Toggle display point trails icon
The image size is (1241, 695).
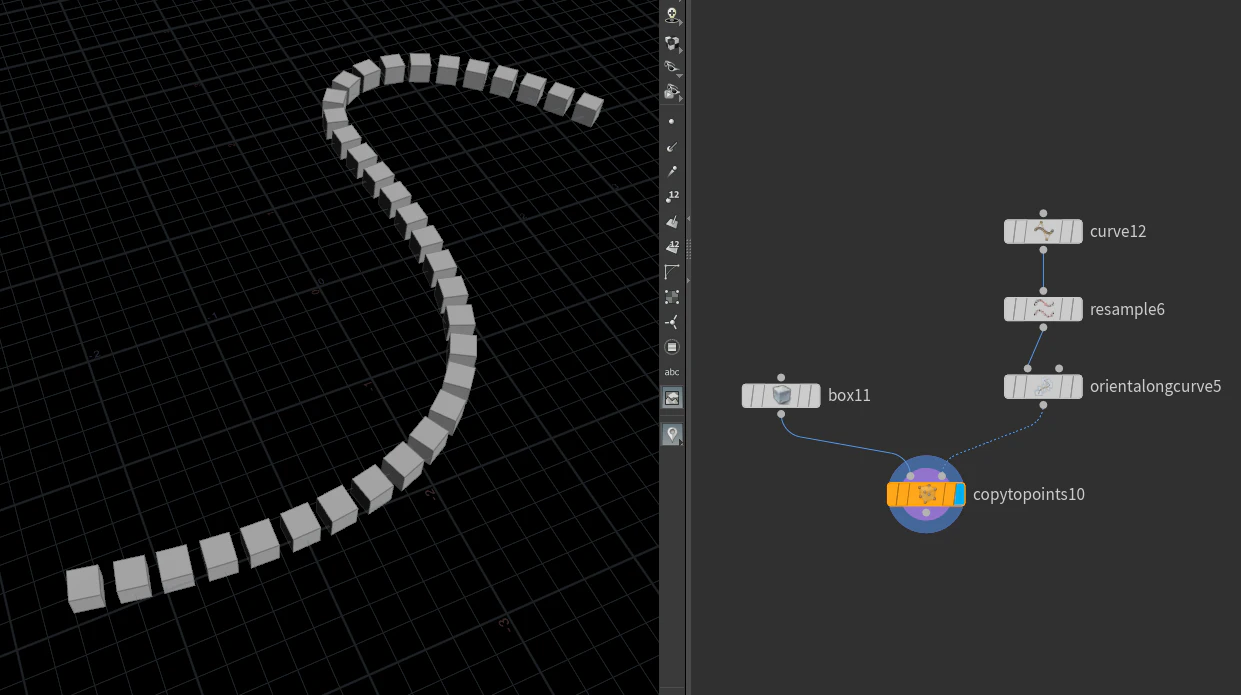click(x=672, y=172)
